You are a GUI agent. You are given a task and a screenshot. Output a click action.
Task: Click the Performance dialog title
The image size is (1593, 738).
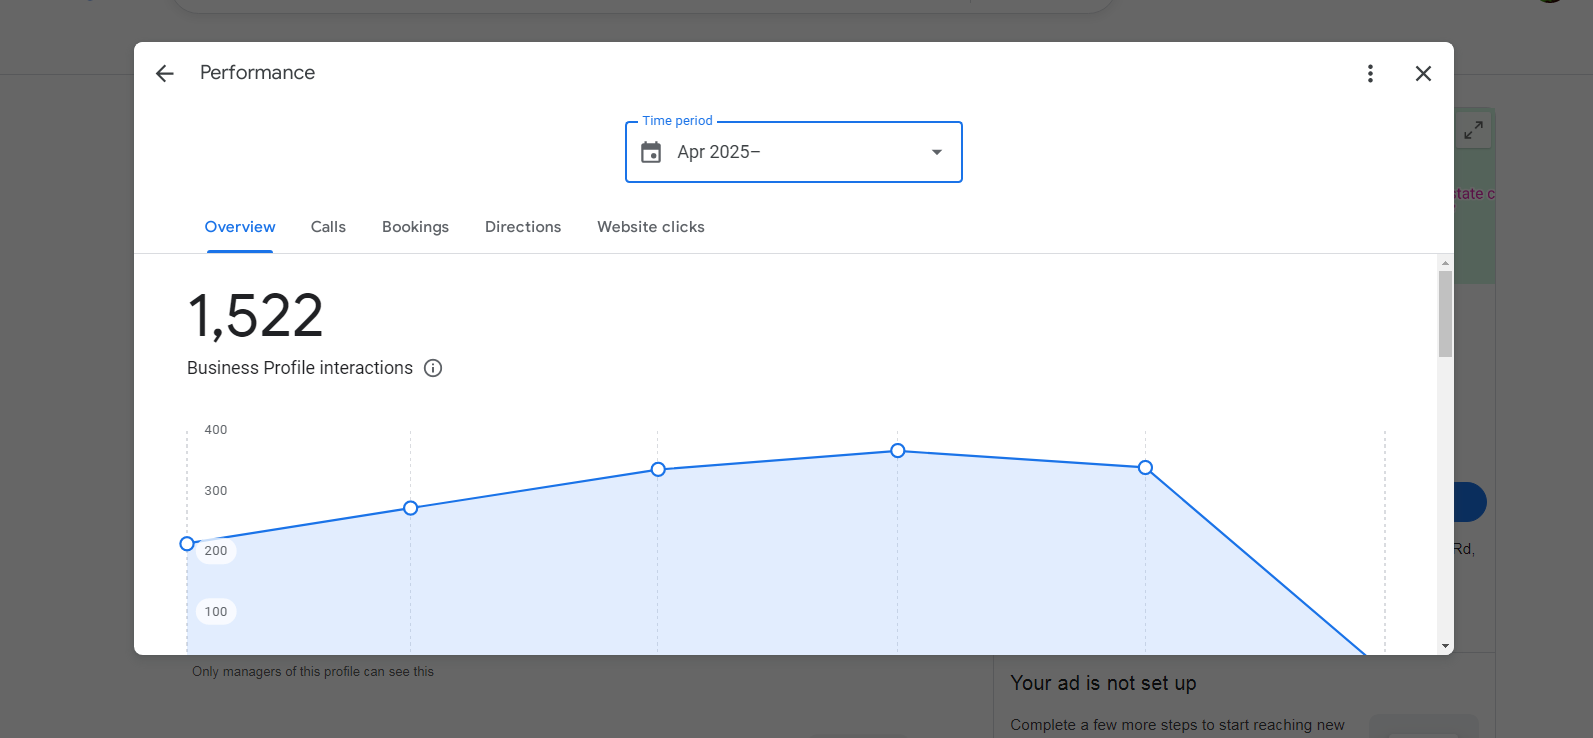(x=257, y=73)
